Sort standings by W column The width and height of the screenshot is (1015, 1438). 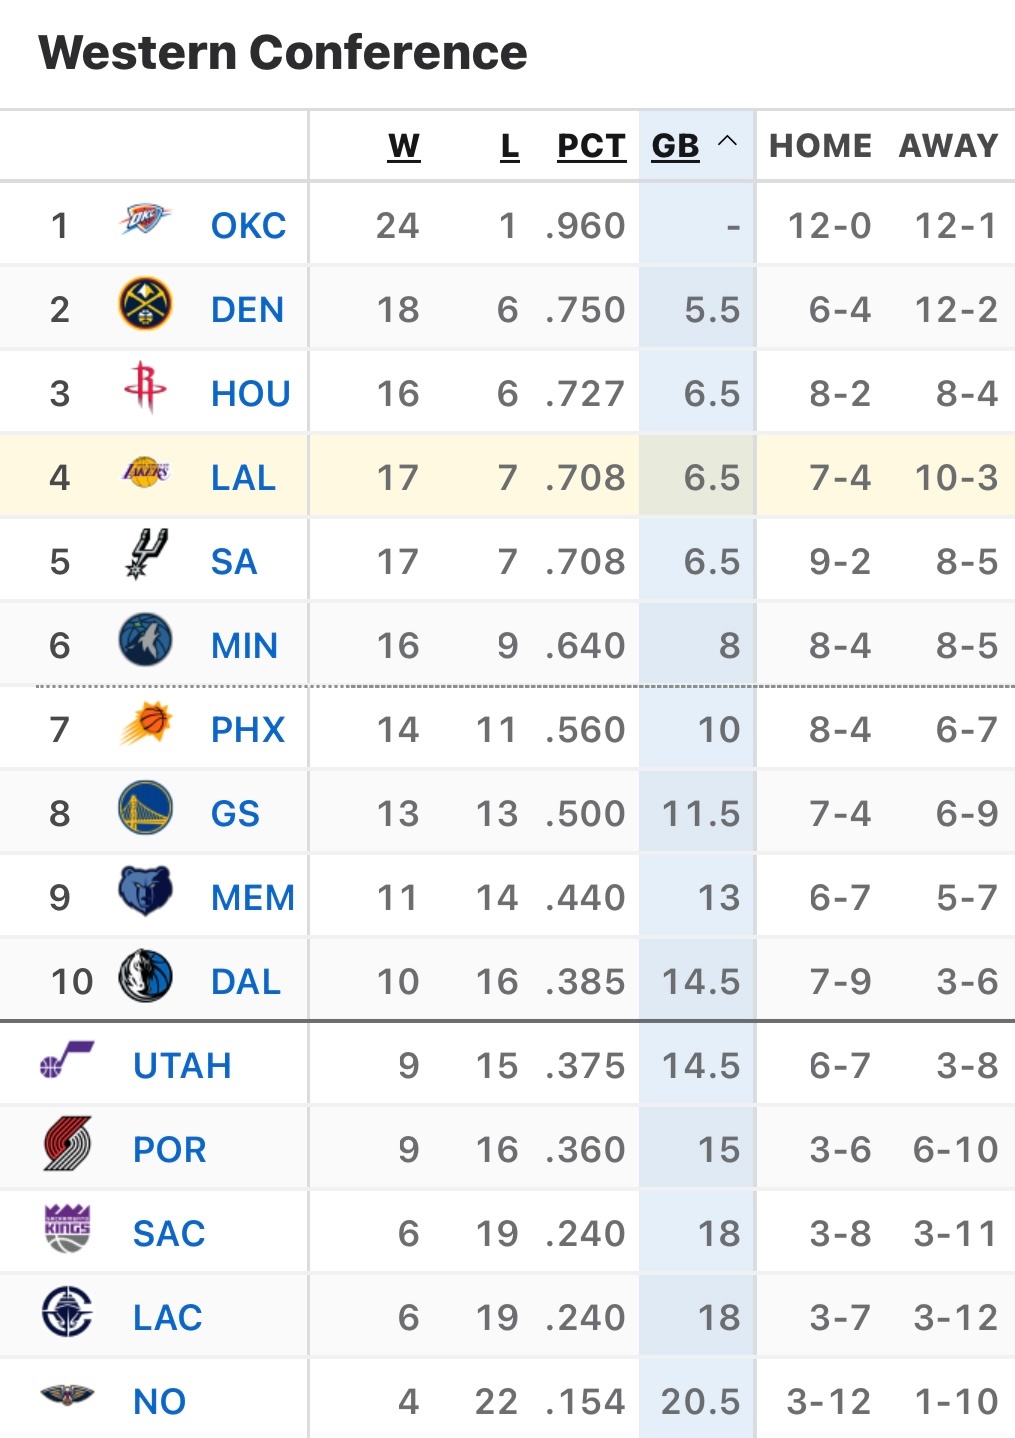pos(404,146)
